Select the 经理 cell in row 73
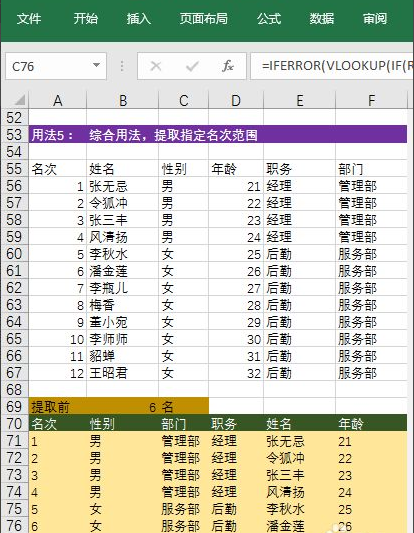Image resolution: width=414 pixels, height=533 pixels. pos(236,475)
